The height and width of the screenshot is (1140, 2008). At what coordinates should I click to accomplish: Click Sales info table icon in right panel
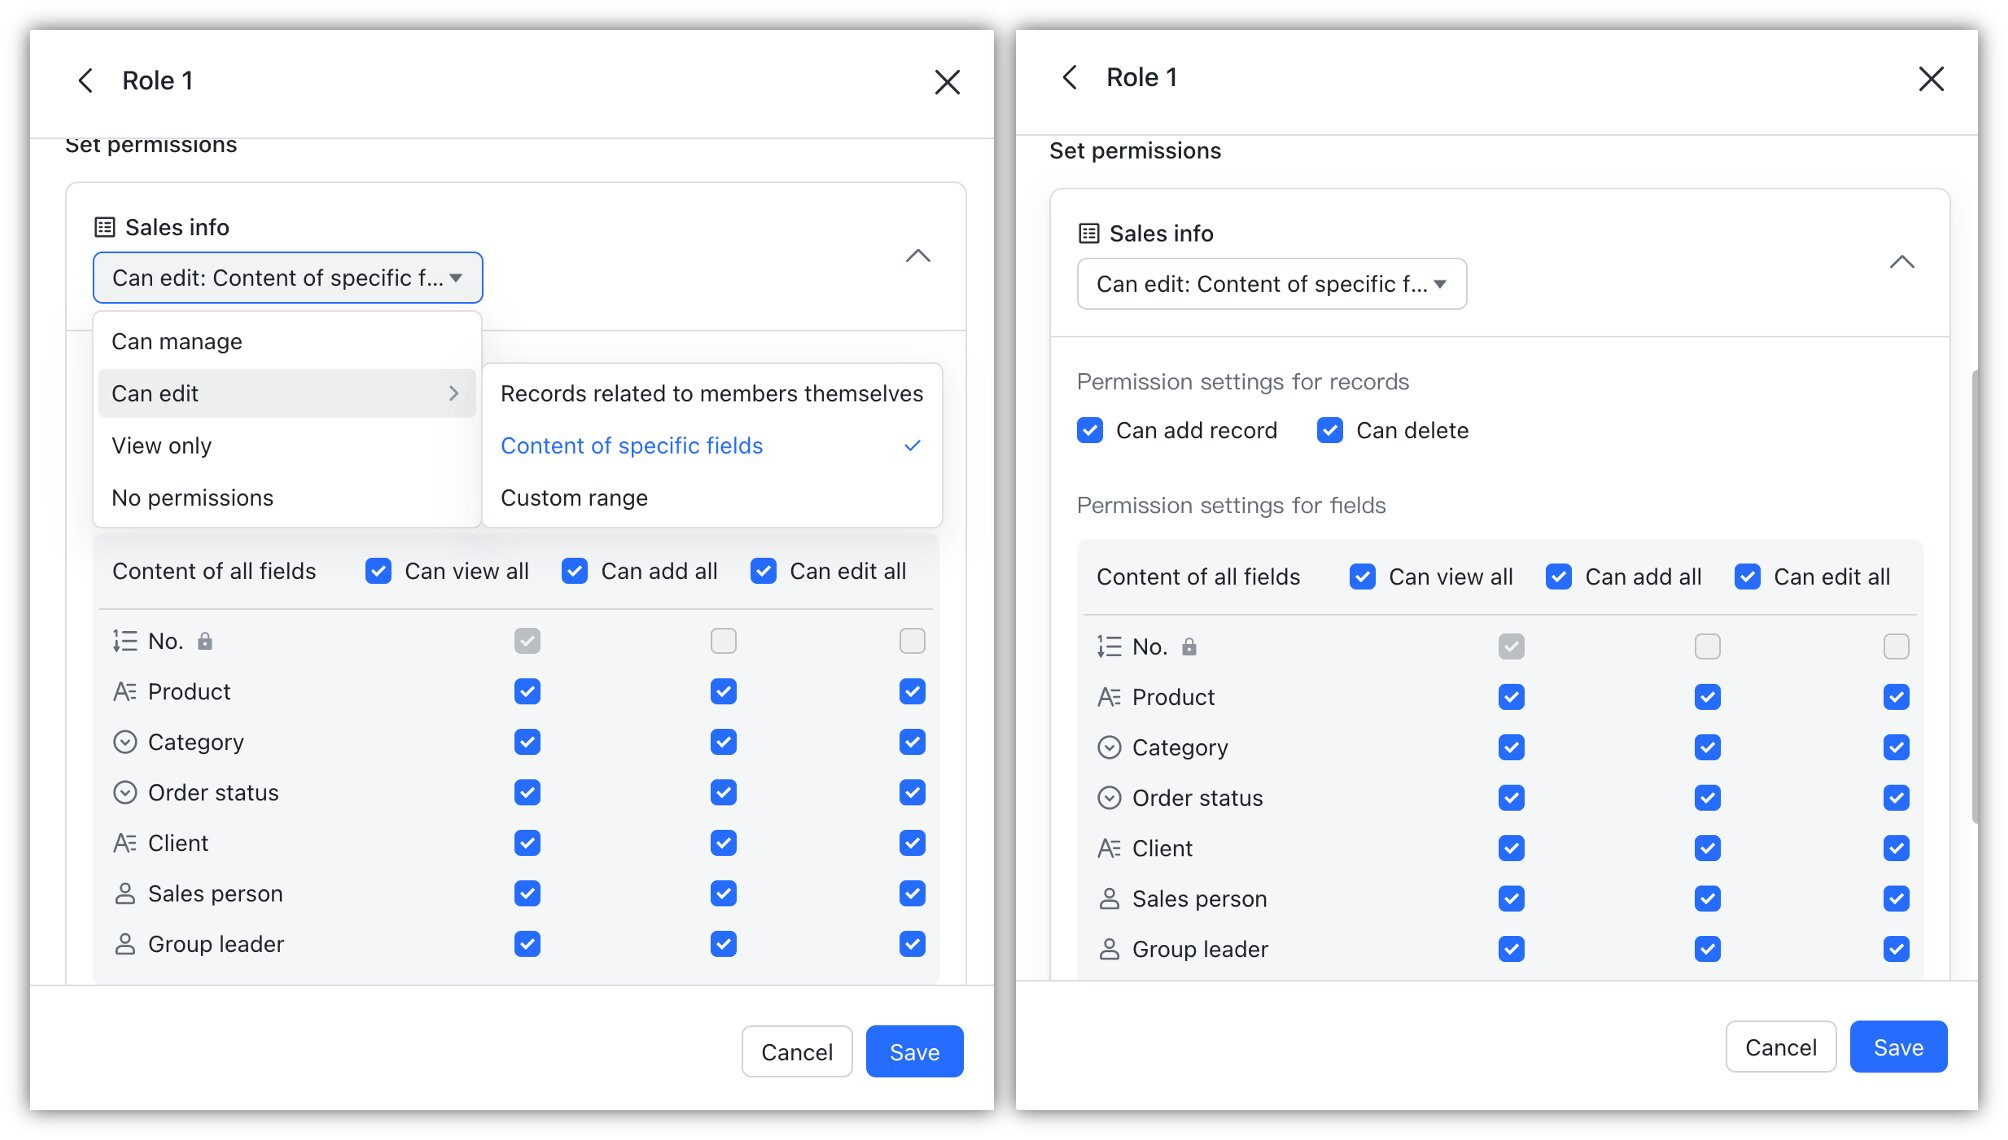click(x=1089, y=234)
